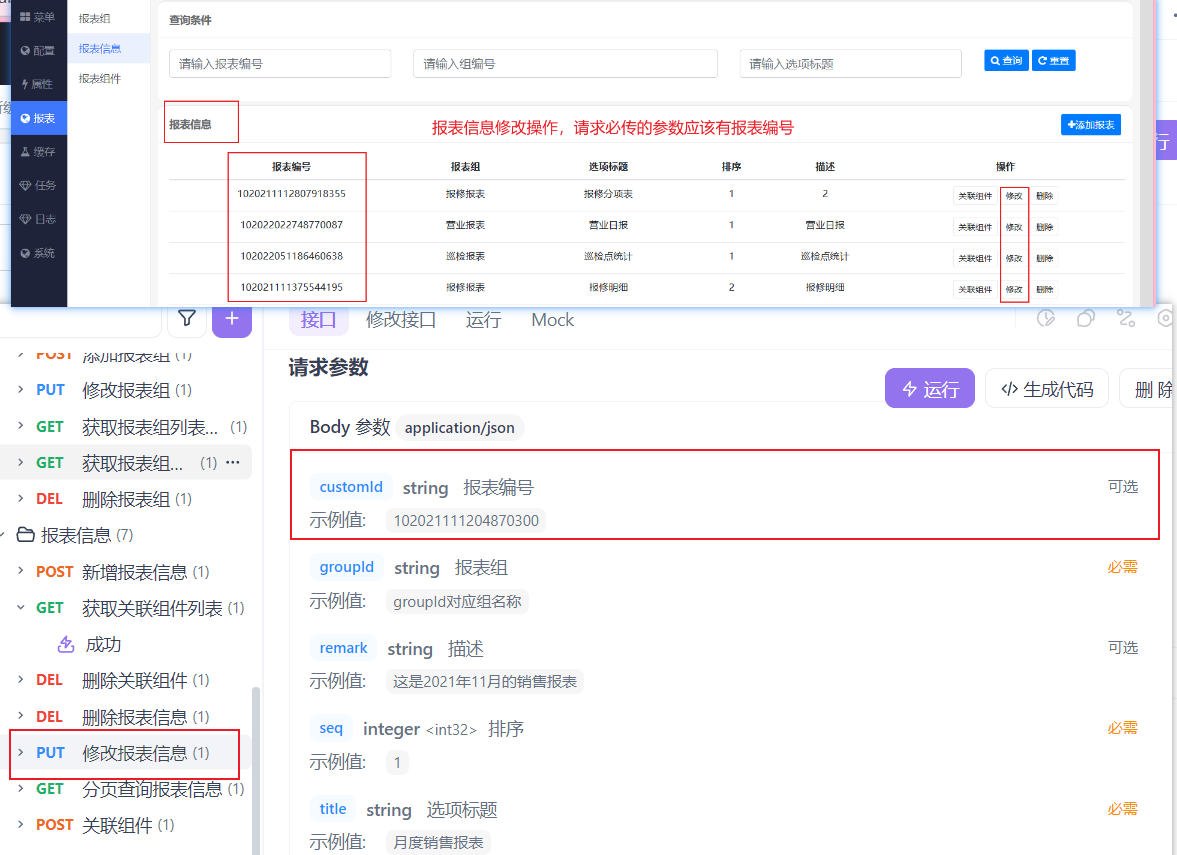This screenshot has width=1177, height=855.
Task: Click the blue 重置 reset button
Action: (1053, 60)
